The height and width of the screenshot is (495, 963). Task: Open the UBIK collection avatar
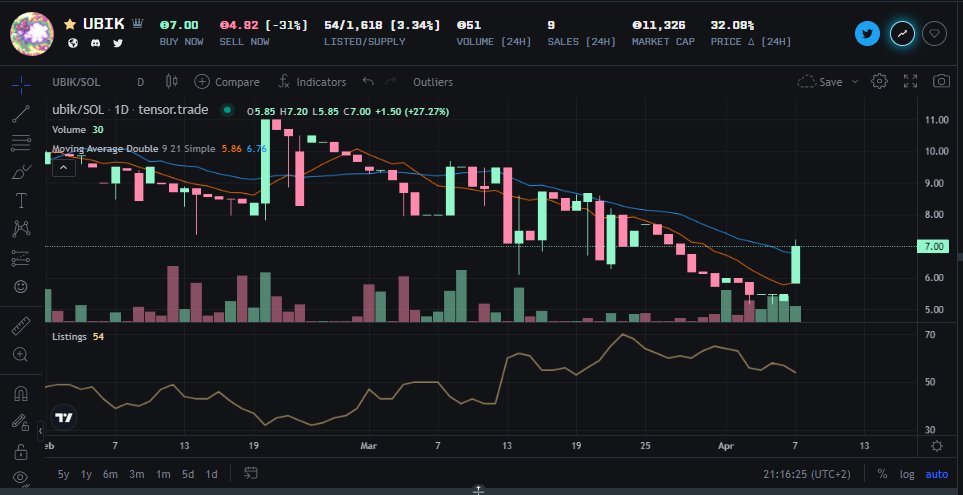[x=32, y=34]
